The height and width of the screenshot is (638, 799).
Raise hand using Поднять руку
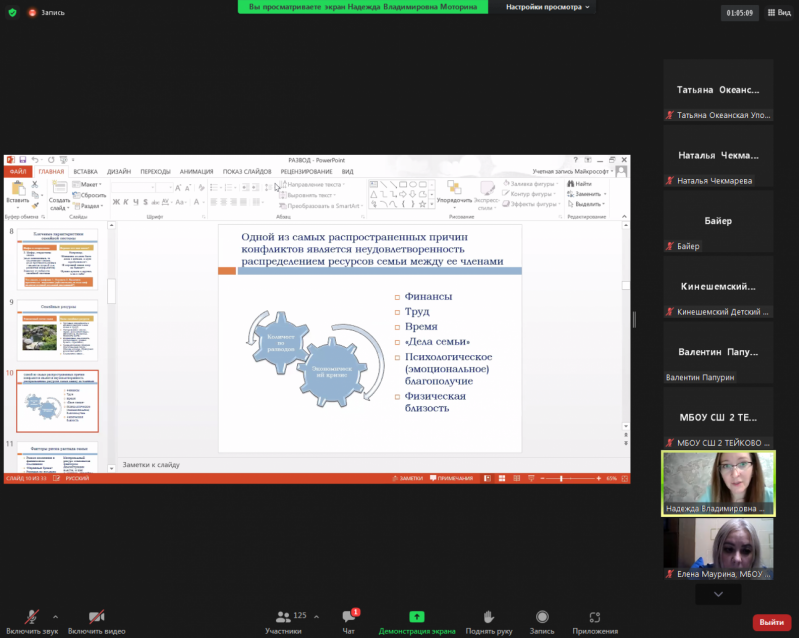(x=488, y=620)
